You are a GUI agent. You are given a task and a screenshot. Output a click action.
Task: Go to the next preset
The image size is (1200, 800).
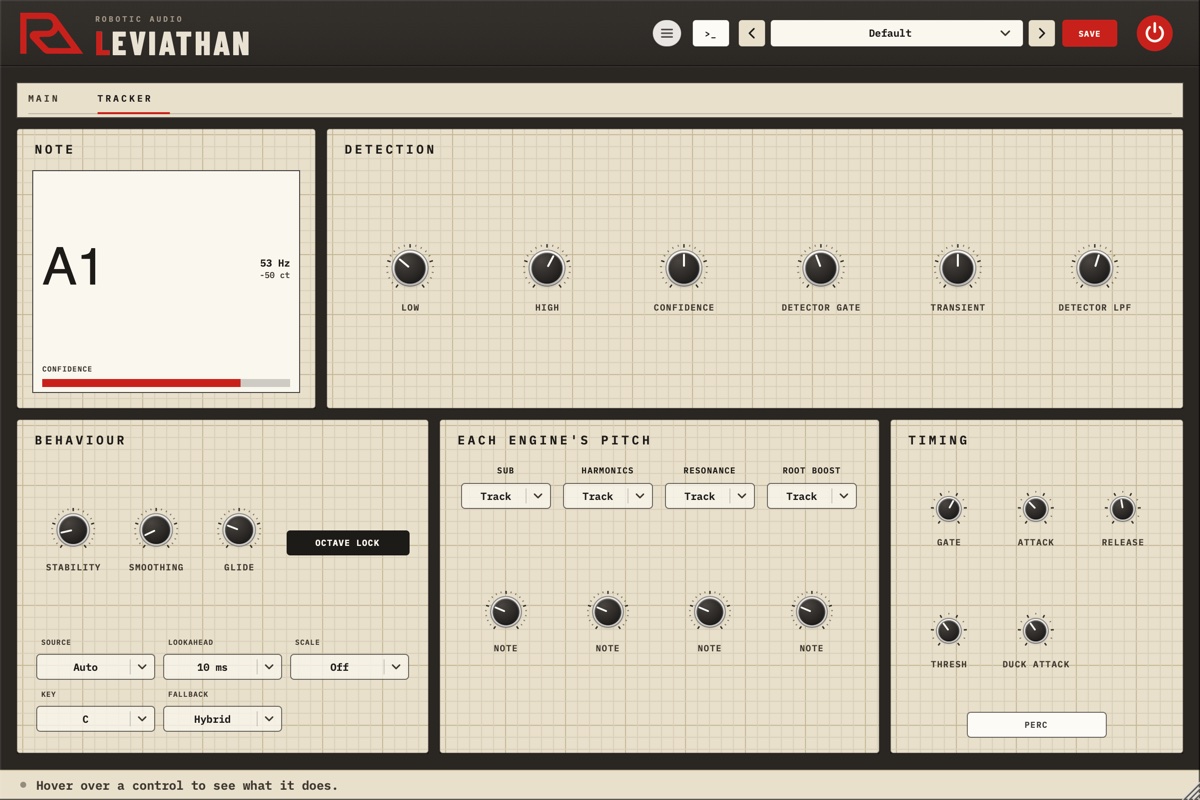[x=1042, y=33]
